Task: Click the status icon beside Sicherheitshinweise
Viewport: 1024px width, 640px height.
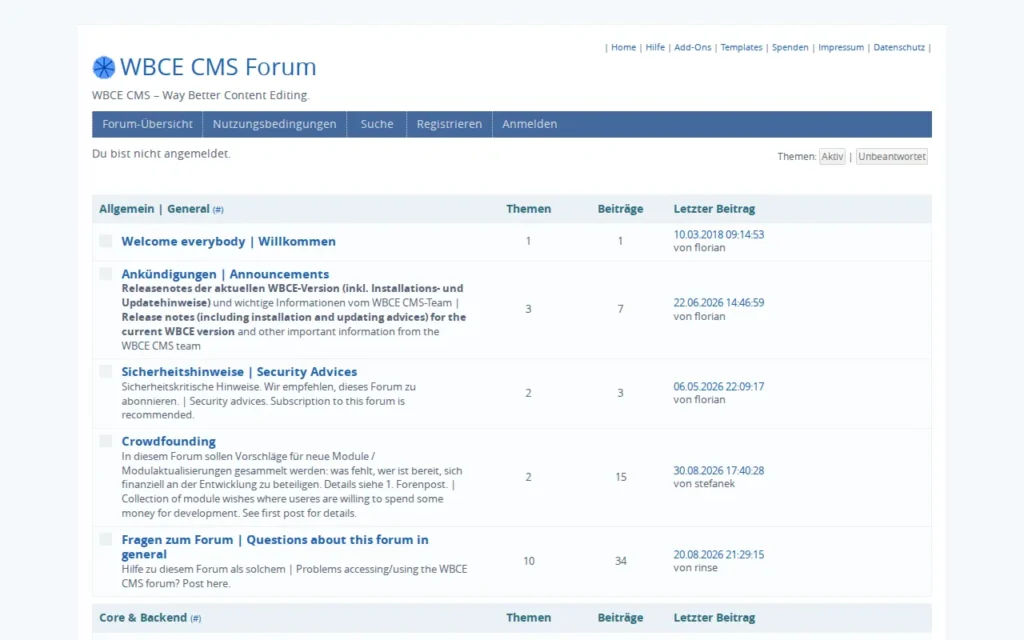Action: click(x=106, y=372)
